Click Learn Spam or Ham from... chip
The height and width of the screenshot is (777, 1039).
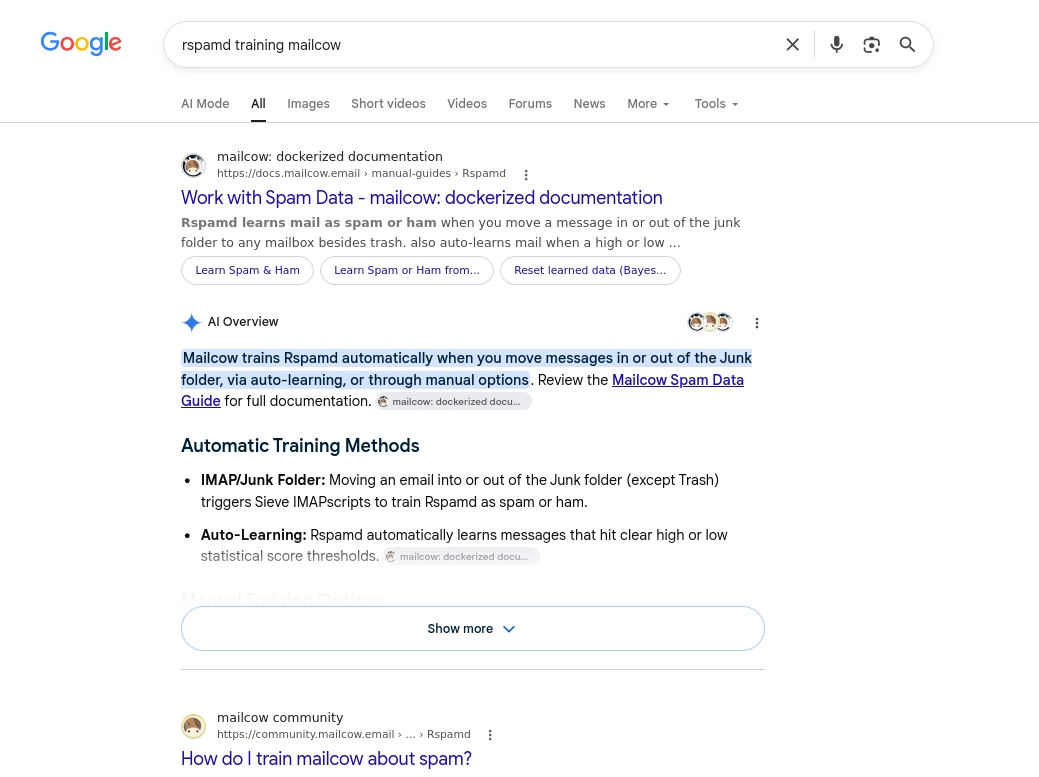tap(407, 270)
